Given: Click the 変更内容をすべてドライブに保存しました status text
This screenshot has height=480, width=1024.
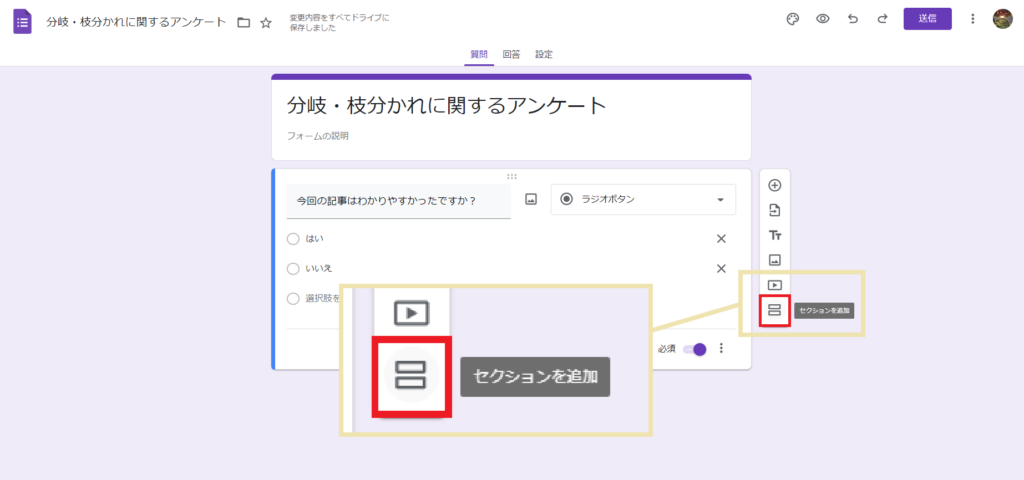Looking at the screenshot, I should coord(340,23).
